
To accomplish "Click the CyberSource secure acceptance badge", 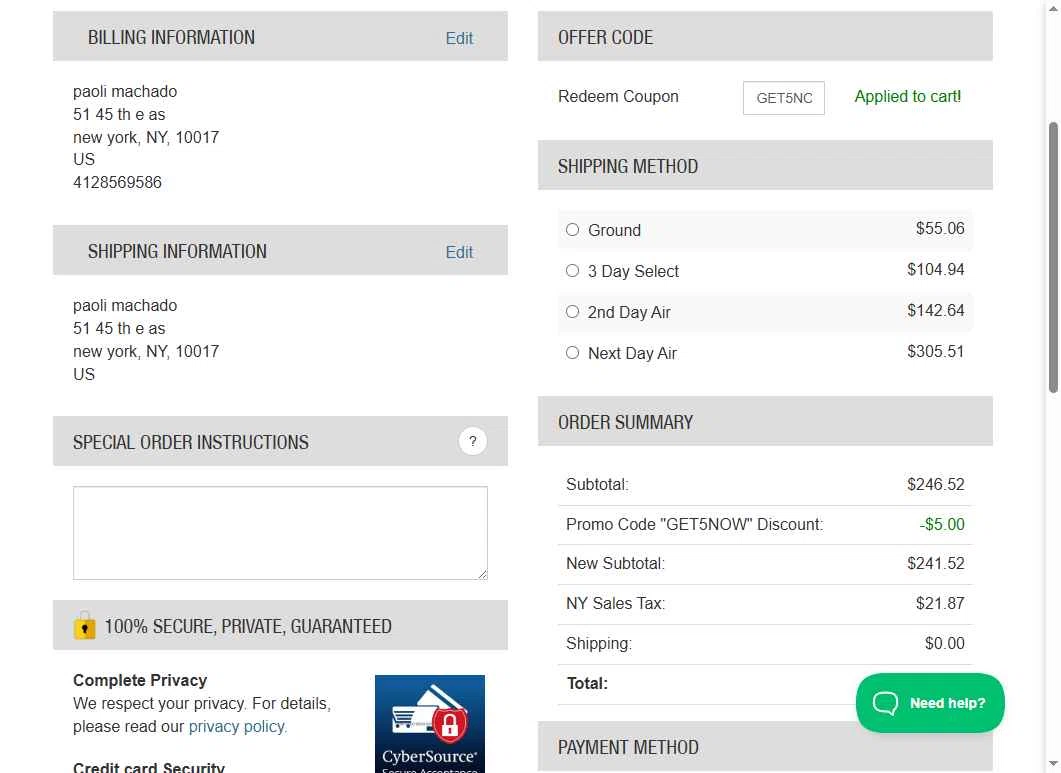I will coord(430,724).
